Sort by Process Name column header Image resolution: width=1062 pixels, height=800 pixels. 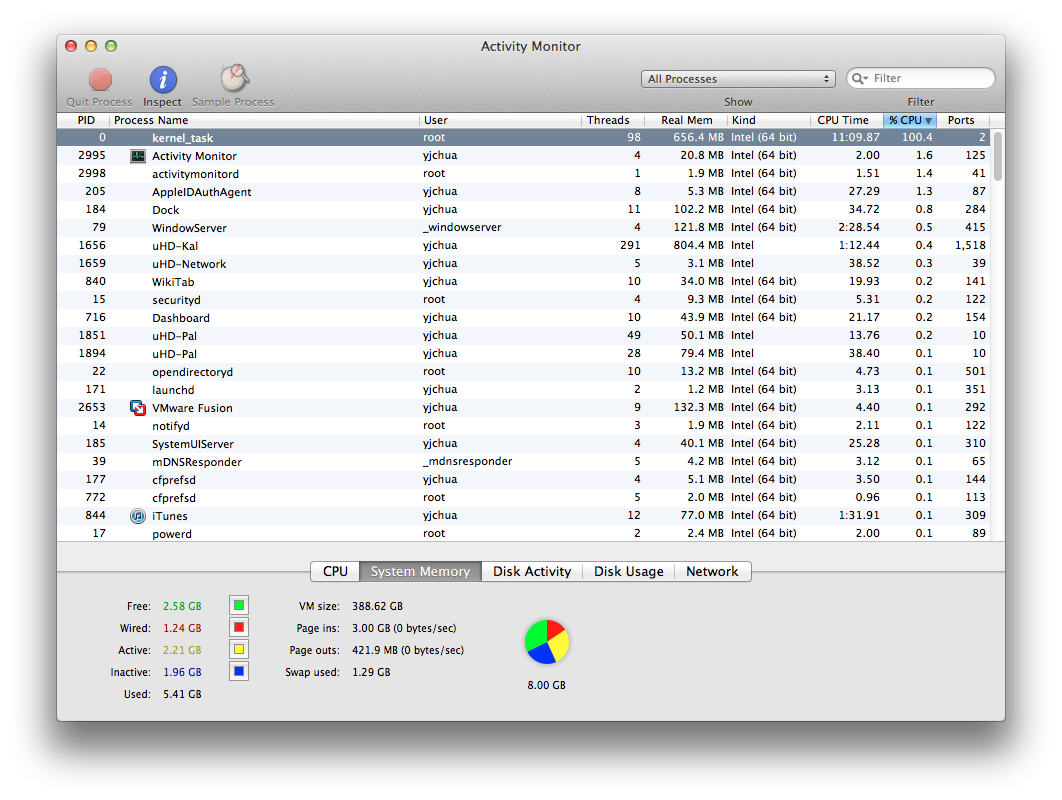(x=264, y=120)
